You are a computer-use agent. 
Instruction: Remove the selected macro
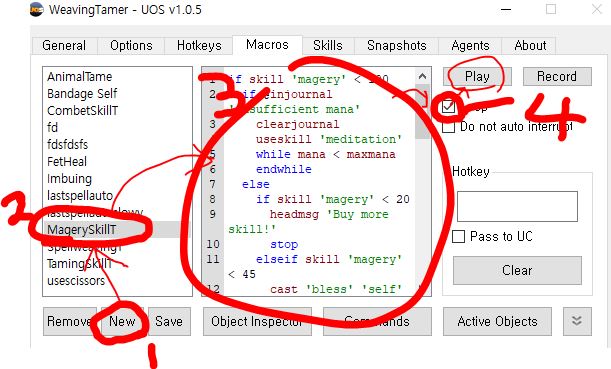[x=69, y=321]
